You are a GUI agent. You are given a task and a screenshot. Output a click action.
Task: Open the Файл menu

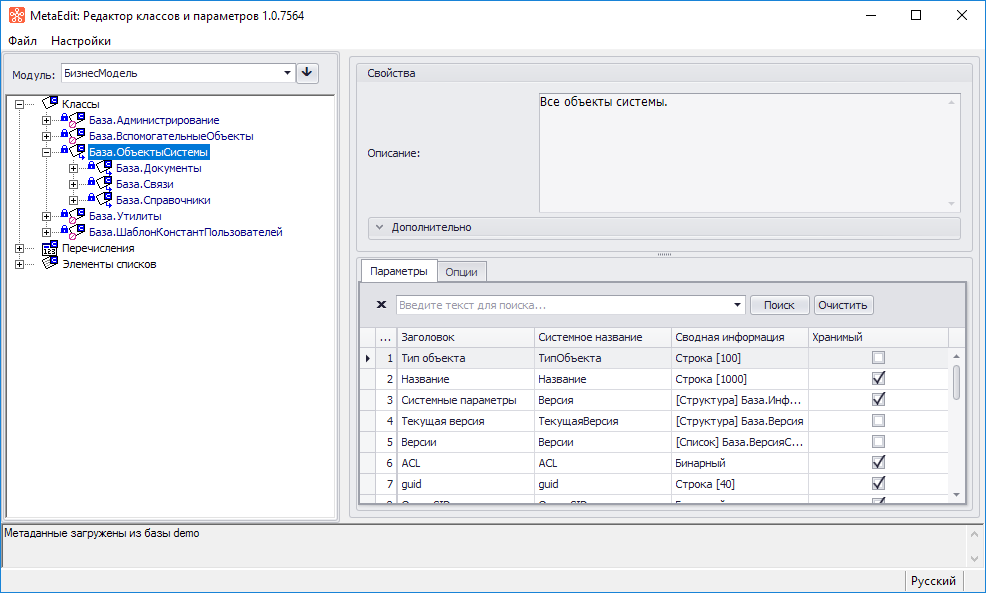click(x=22, y=41)
